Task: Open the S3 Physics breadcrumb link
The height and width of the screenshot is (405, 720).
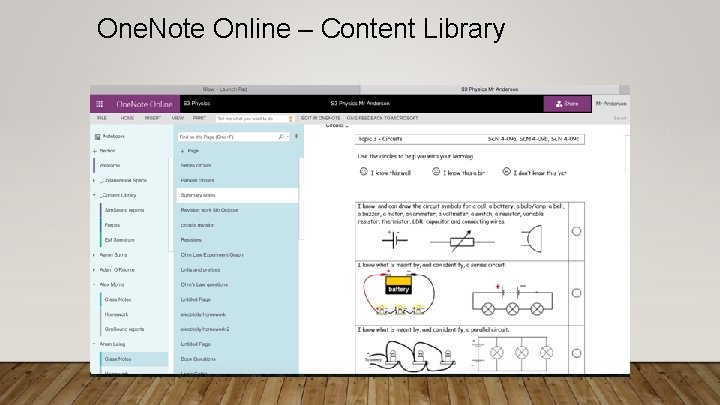Action: [197, 104]
